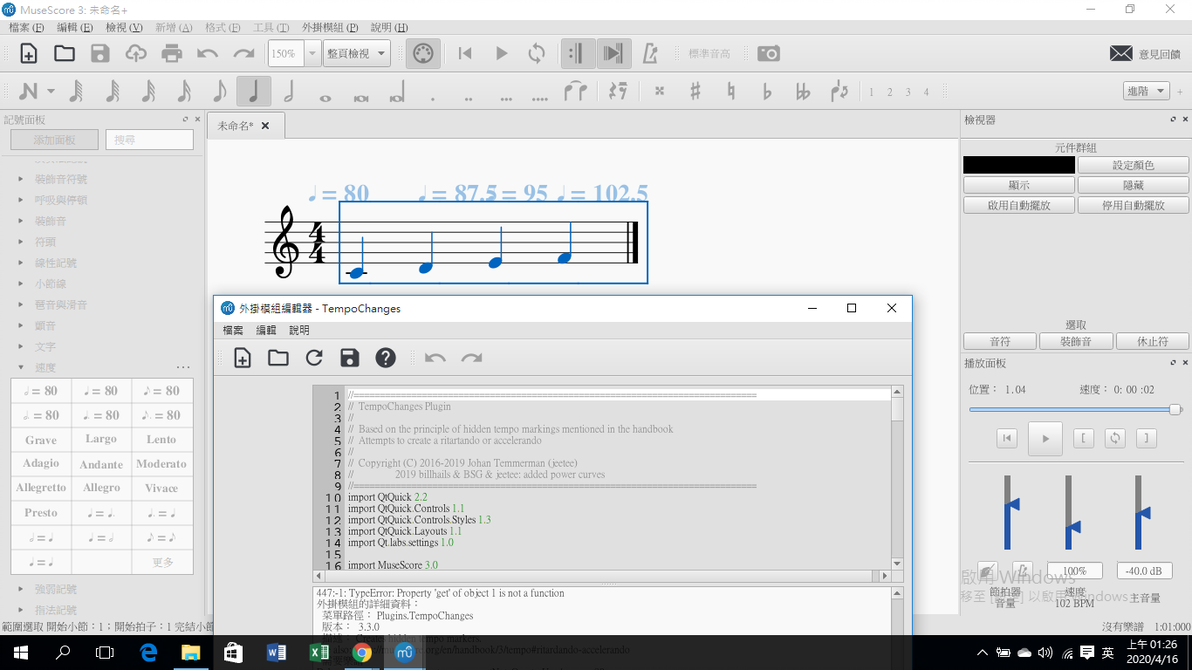1192x670 pixels.
Task: Open the help icon in plugin editor
Action: [x=385, y=358]
